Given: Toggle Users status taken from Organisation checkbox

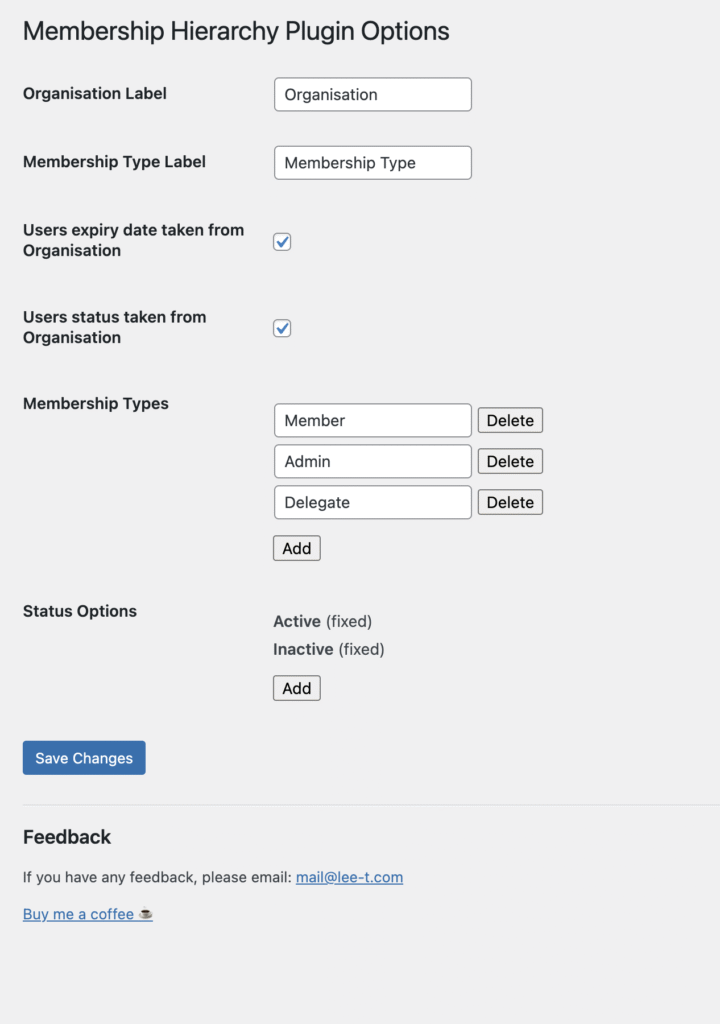Looking at the screenshot, I should click(282, 328).
